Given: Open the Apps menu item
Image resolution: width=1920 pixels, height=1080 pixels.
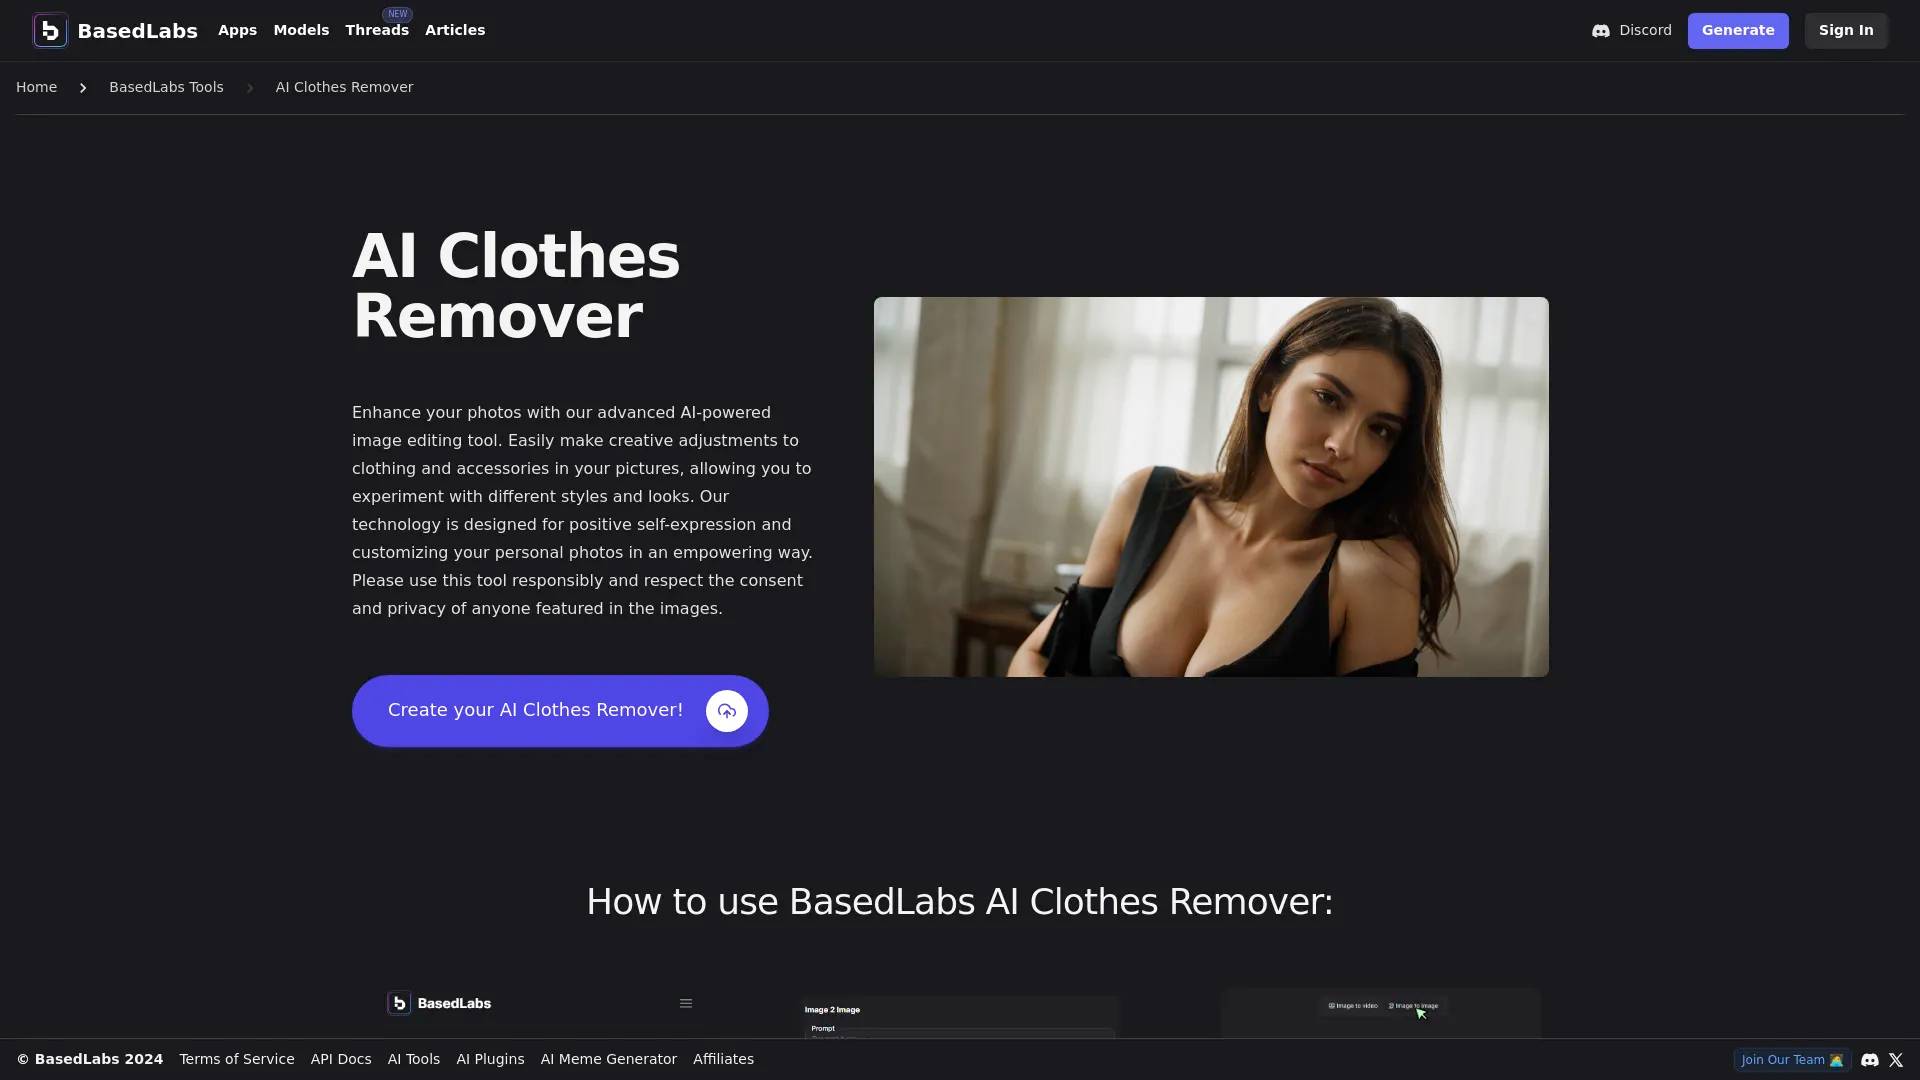Looking at the screenshot, I should coord(237,29).
